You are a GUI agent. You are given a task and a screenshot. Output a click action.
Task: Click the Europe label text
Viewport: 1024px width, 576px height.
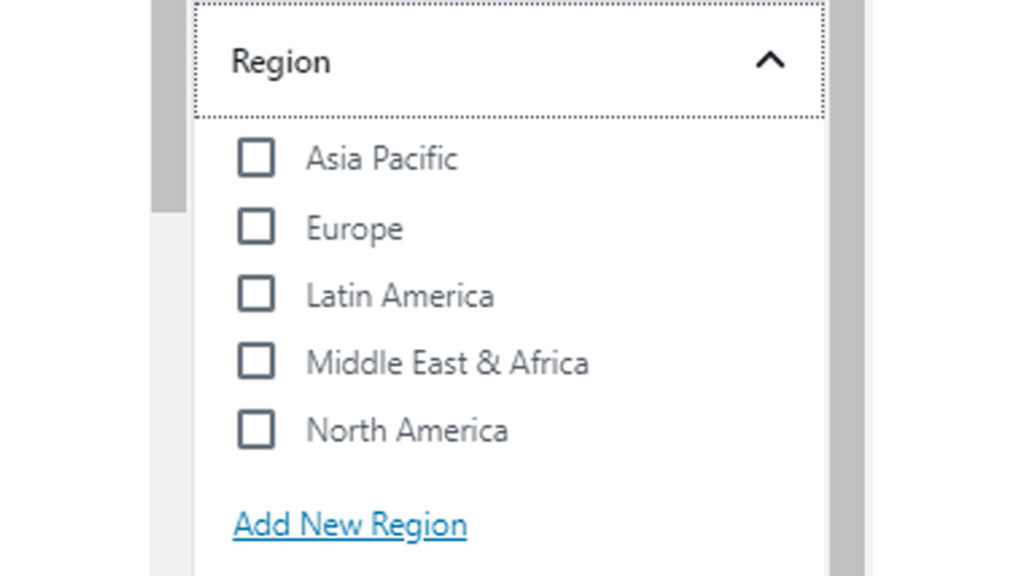click(x=354, y=228)
